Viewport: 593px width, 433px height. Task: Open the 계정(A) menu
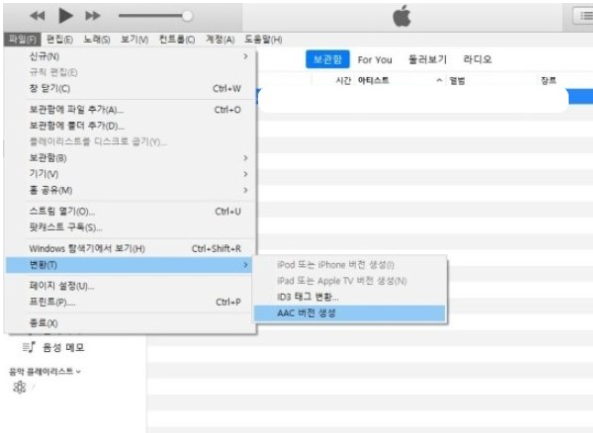220,39
